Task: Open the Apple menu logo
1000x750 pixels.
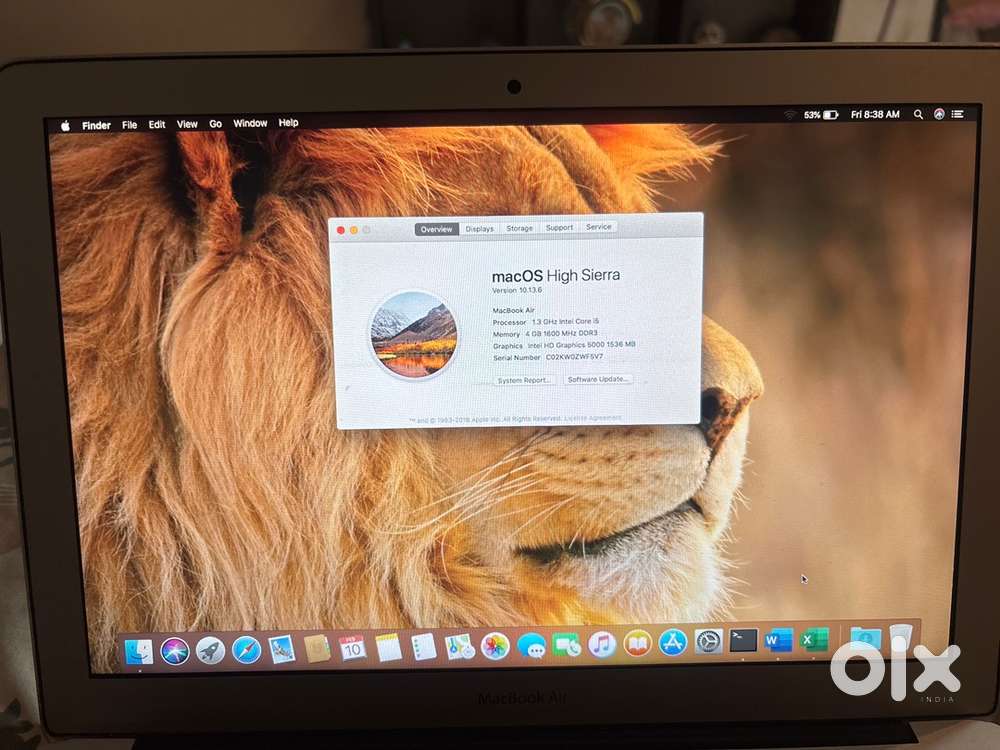Action: click(65, 126)
